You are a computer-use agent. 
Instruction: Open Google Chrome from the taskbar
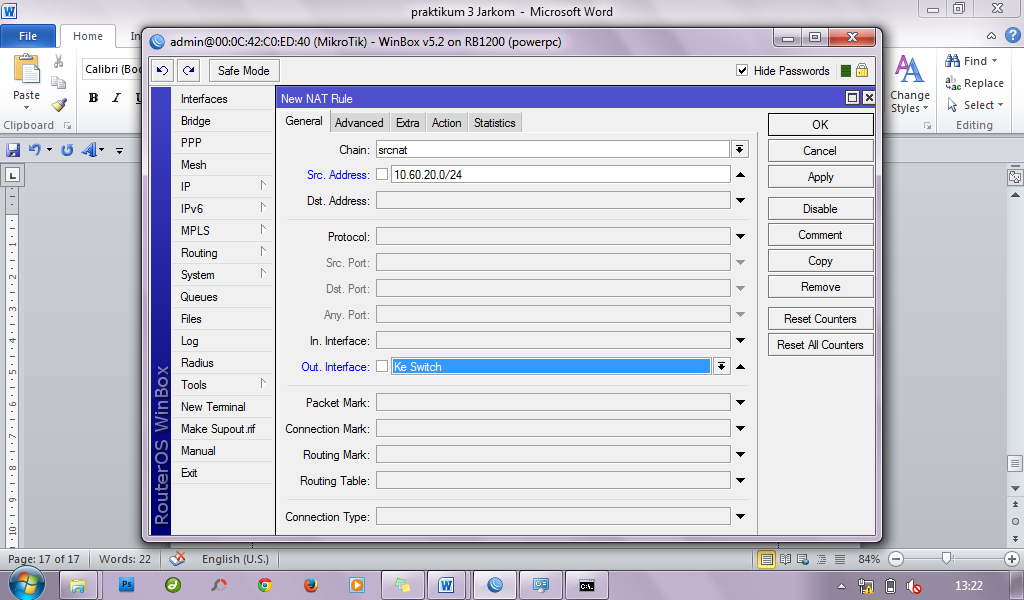[264, 585]
